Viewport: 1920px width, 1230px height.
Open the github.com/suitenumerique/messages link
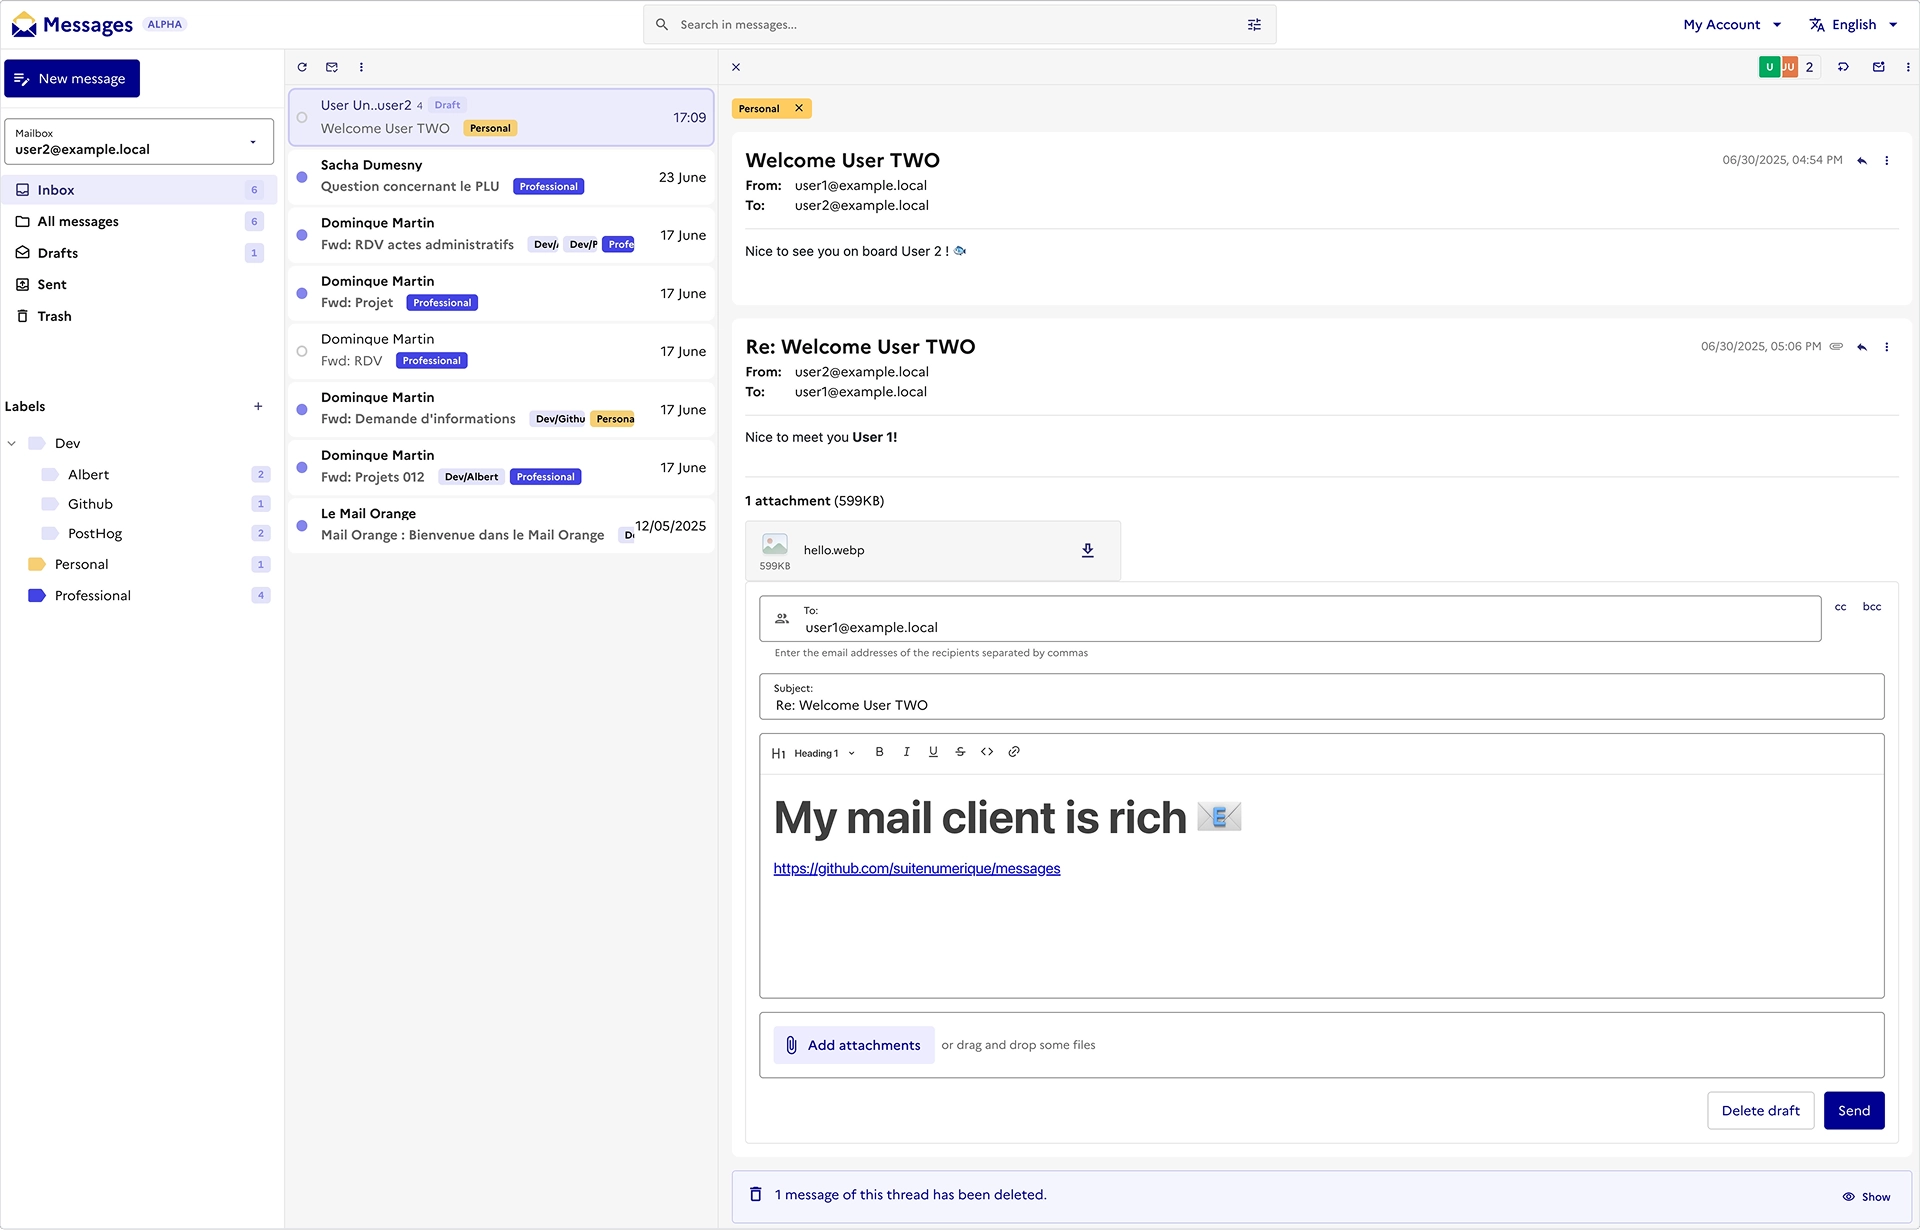[x=916, y=868]
